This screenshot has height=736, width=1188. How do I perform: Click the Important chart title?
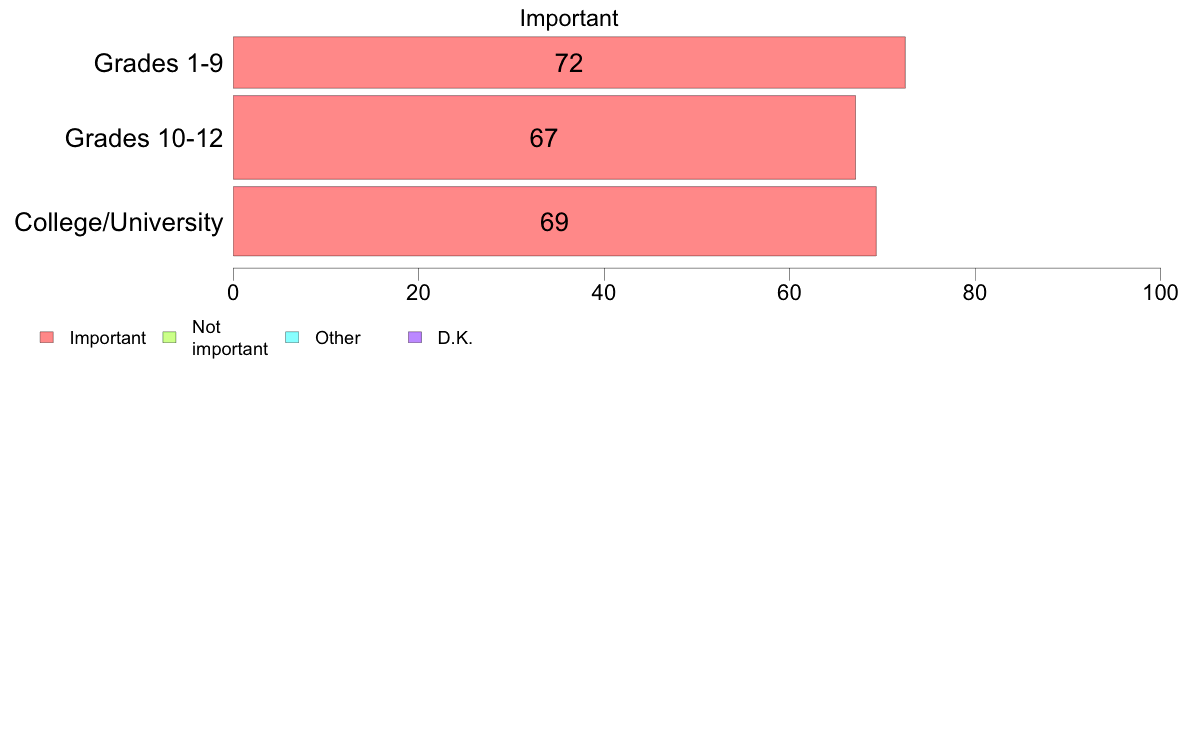569,18
